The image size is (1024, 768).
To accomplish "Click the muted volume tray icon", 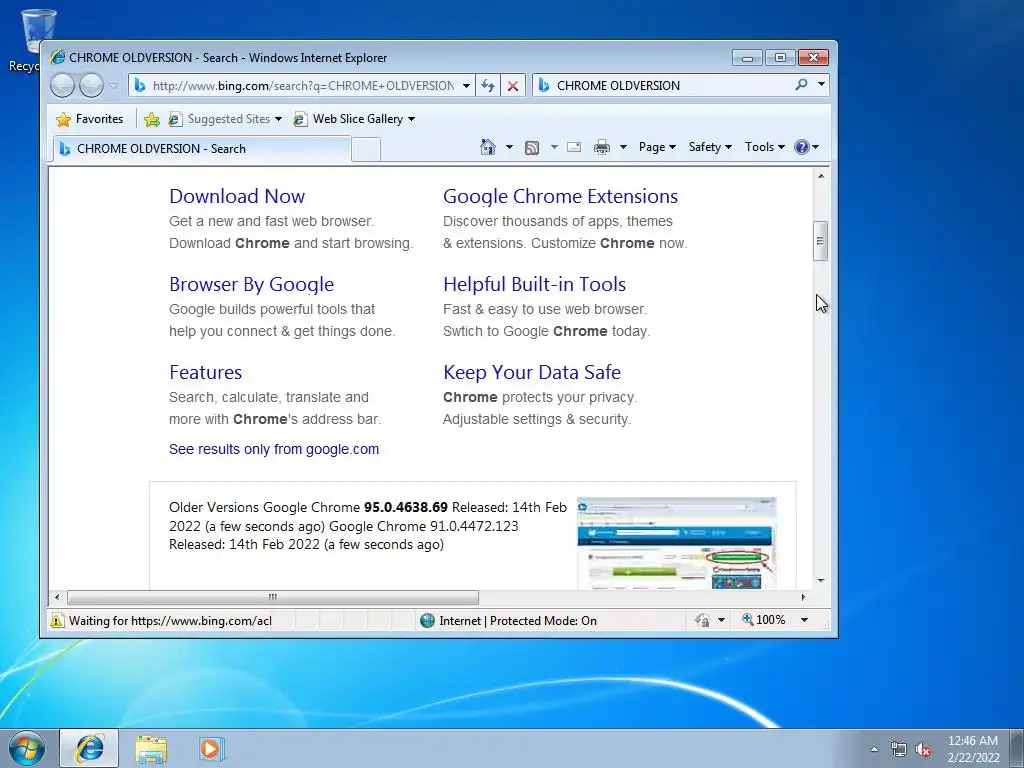I will click(923, 750).
